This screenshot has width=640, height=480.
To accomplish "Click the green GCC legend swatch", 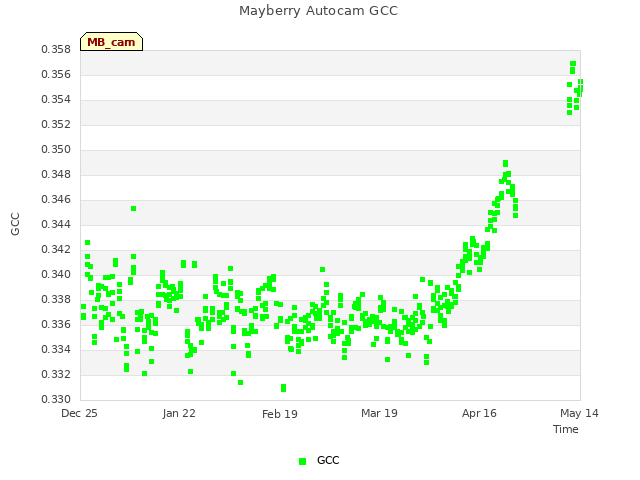I will [x=302, y=461].
